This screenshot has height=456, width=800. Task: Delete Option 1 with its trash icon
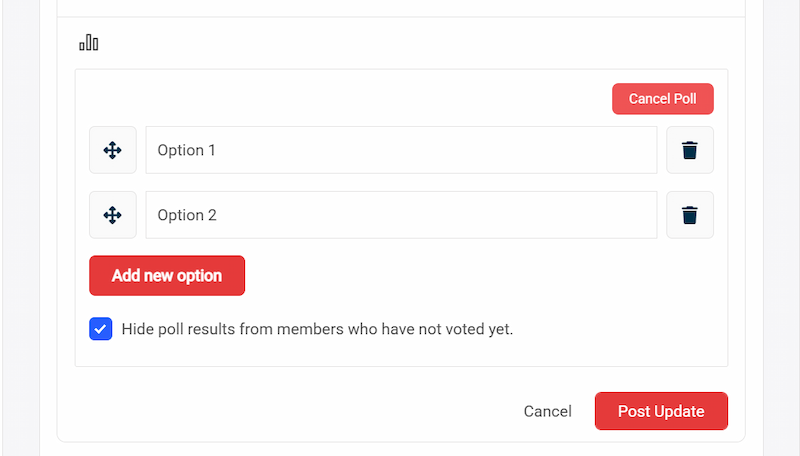tap(690, 150)
